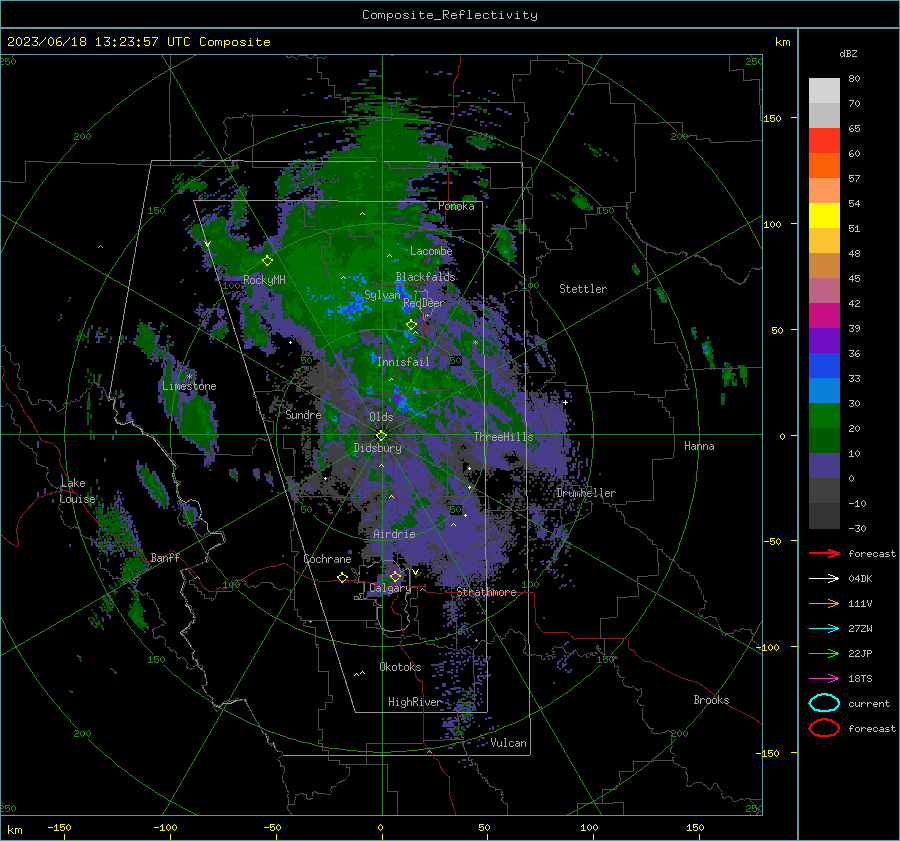Click the Sylvan label
Image resolution: width=900 pixels, height=841 pixels.
pyautogui.click(x=382, y=295)
